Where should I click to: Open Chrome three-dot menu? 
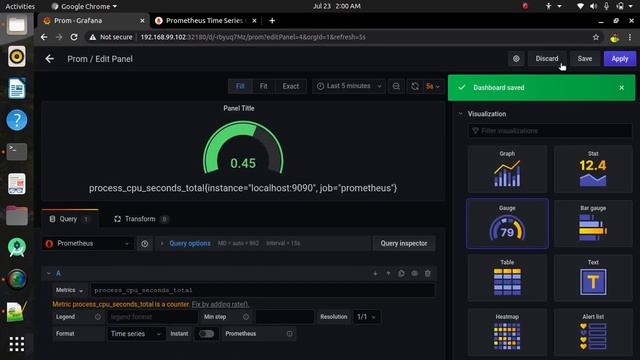pos(630,37)
